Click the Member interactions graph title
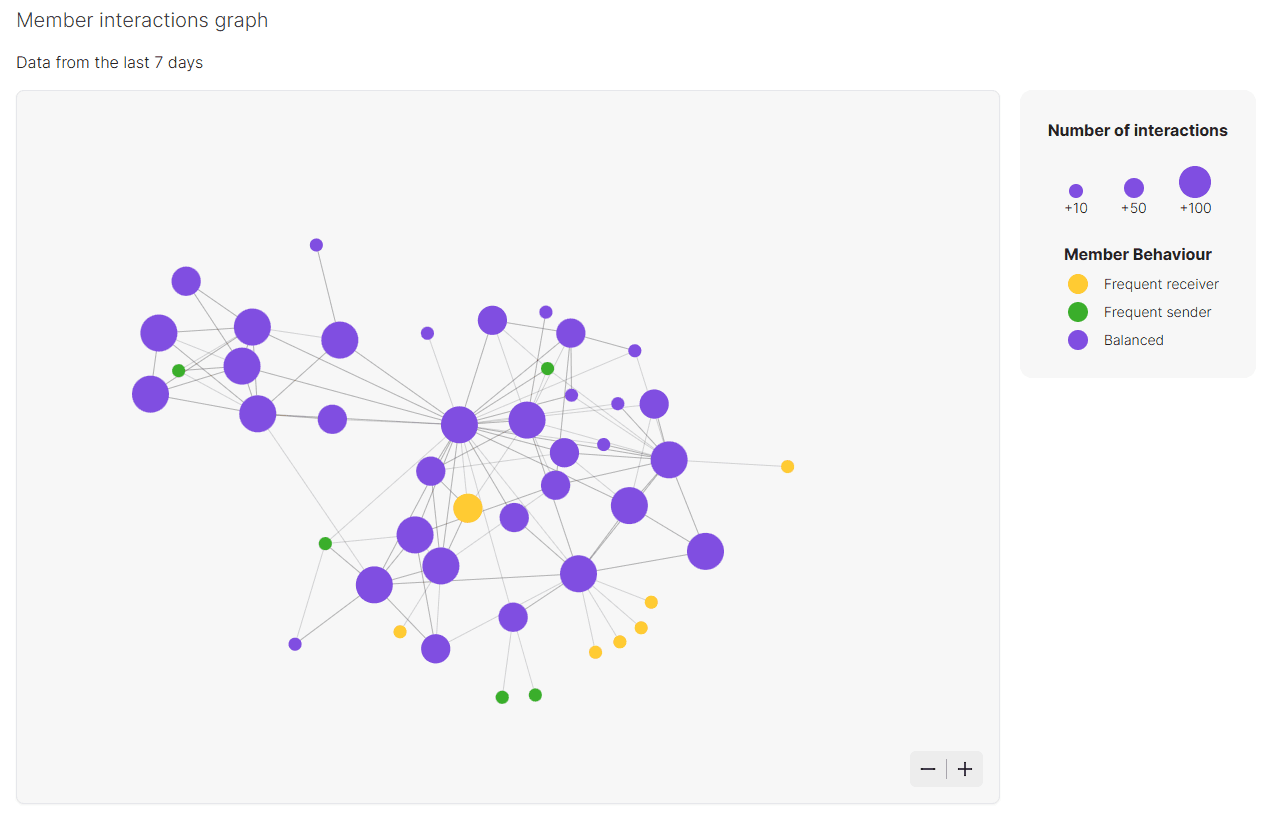This screenshot has width=1265, height=816. 142,20
